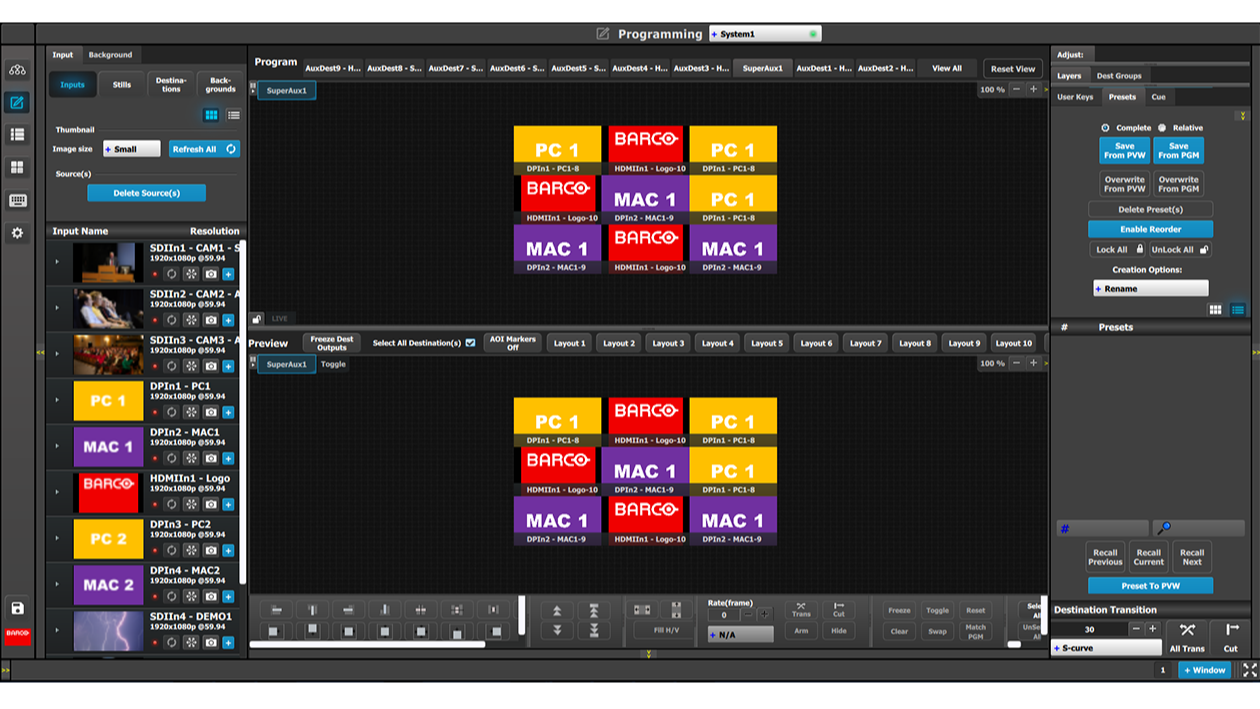
Task: Open the Configuration page in left sidebar
Action: pyautogui.click(x=17, y=70)
